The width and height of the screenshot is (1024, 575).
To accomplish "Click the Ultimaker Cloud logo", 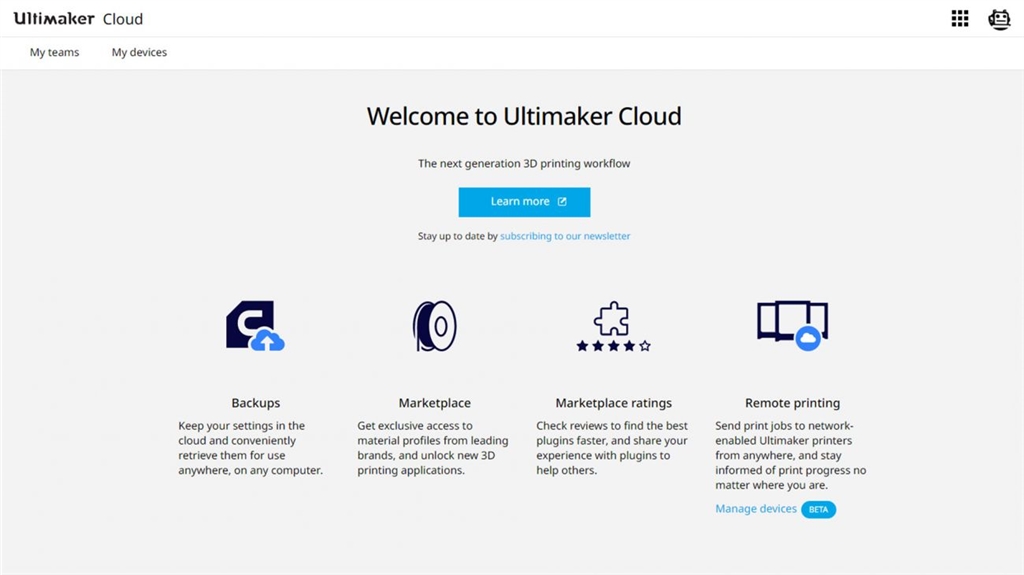I will tap(78, 18).
